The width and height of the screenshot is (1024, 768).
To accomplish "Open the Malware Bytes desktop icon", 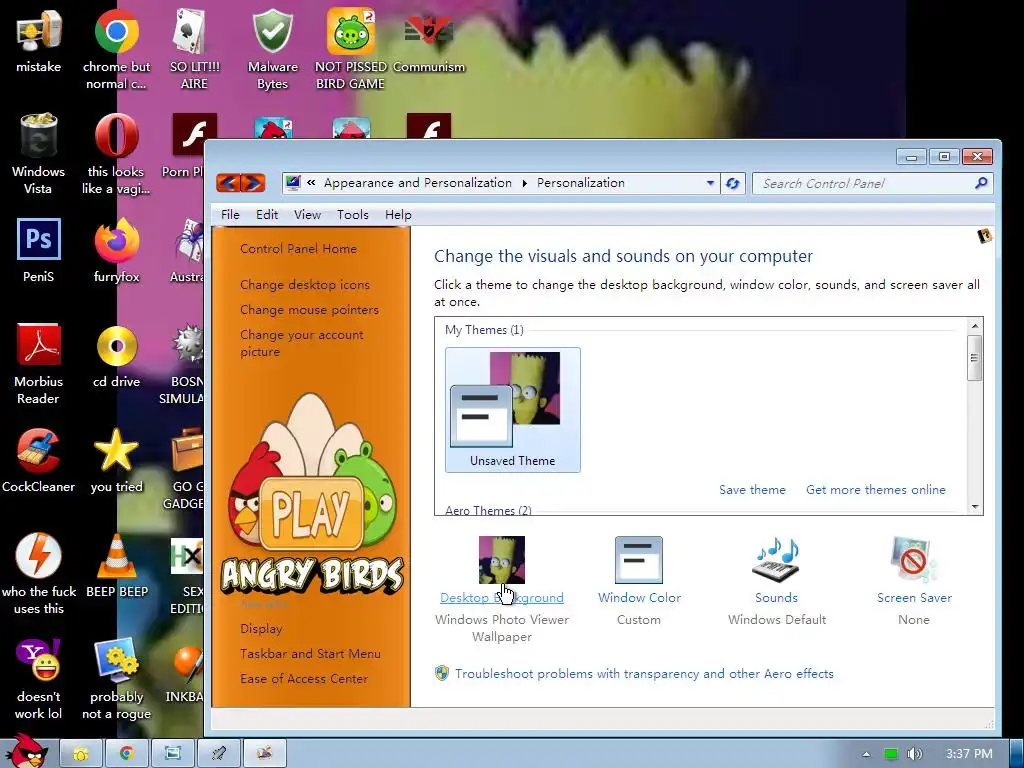I will click(x=272, y=31).
